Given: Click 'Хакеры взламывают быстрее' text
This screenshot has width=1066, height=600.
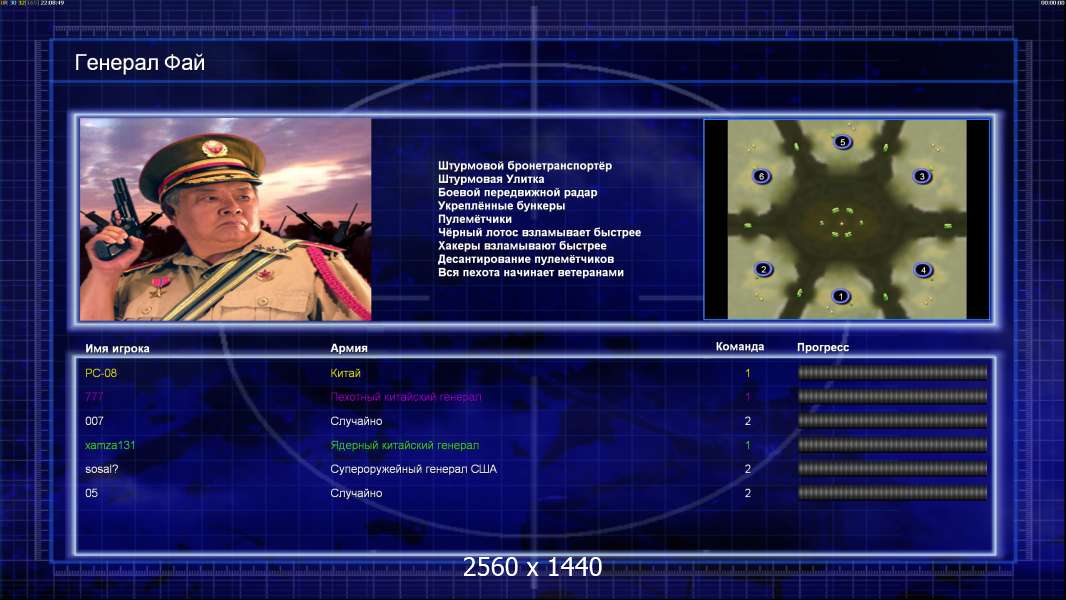Looking at the screenshot, I should pos(522,245).
